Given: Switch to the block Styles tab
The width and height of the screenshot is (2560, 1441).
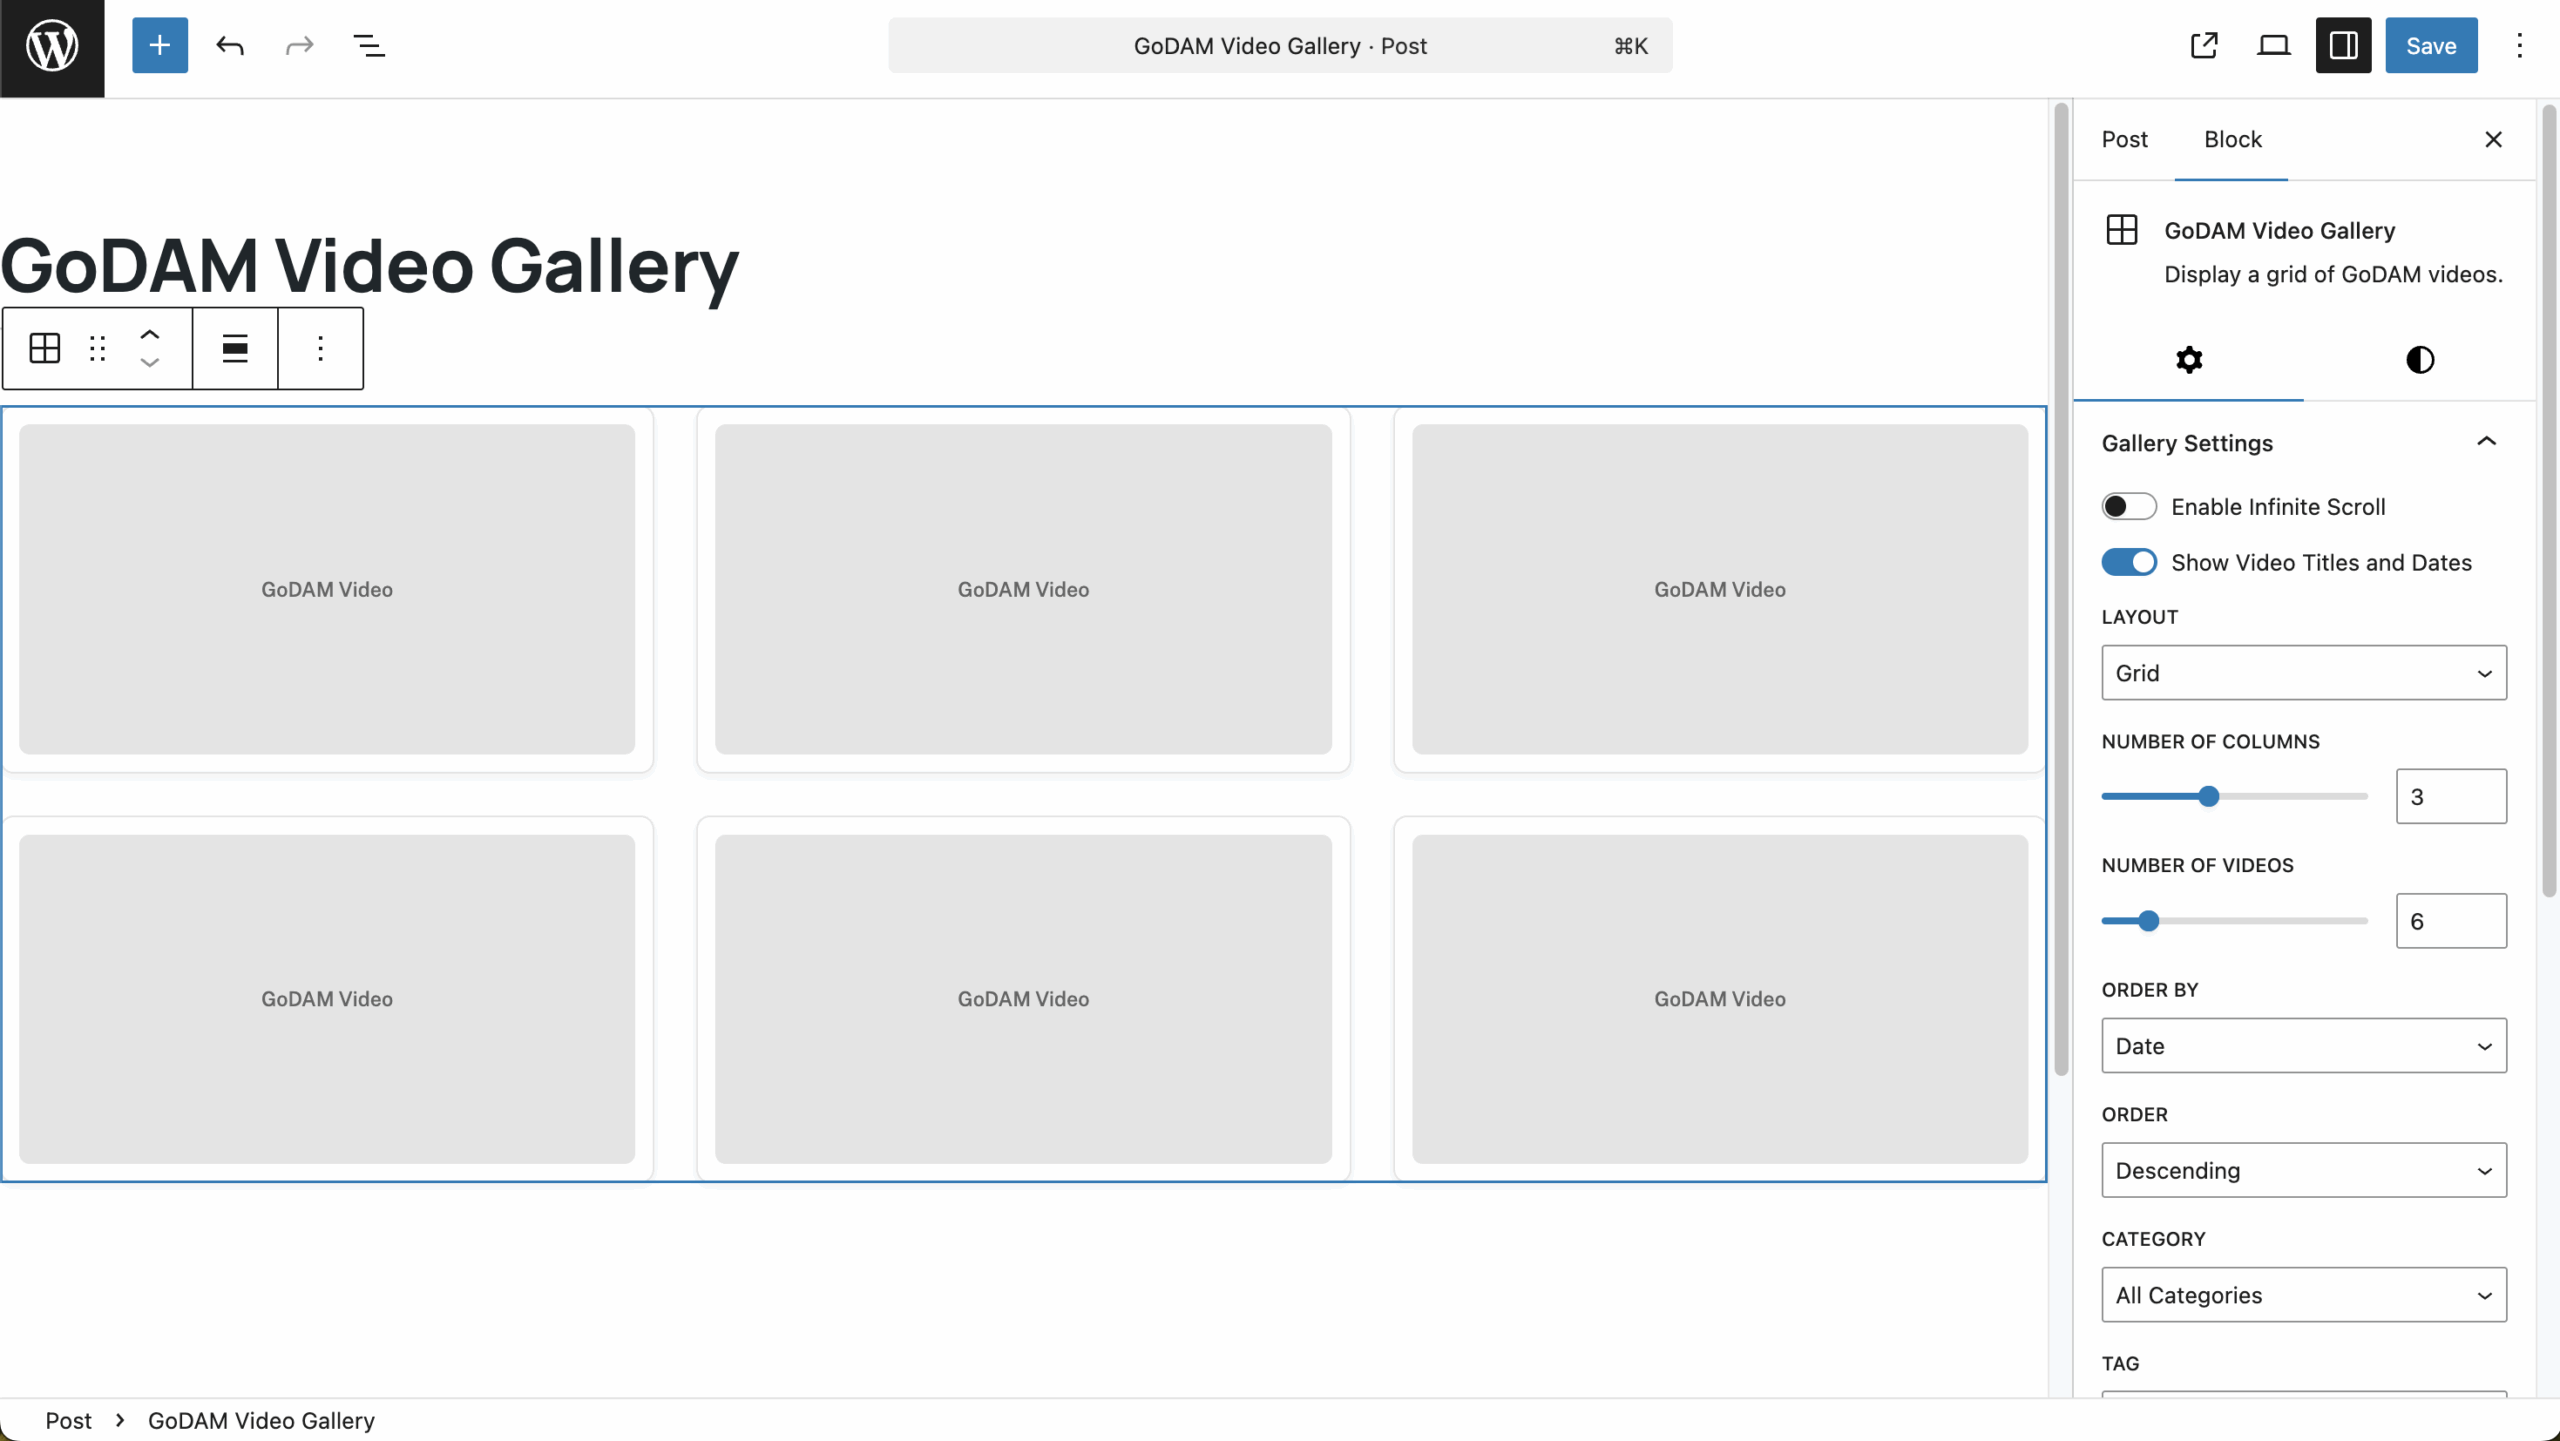Looking at the screenshot, I should [x=2419, y=360].
